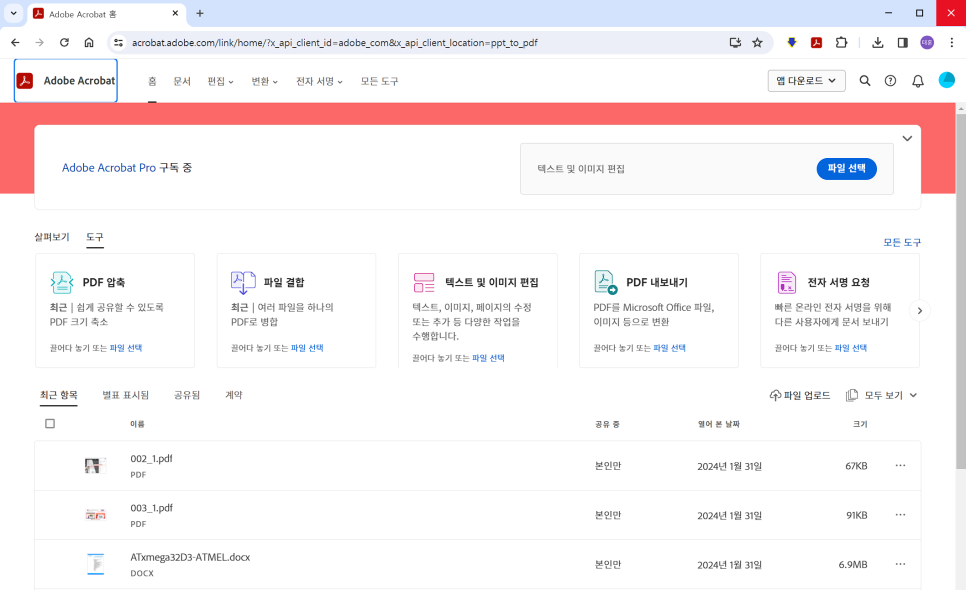Open the search magnifier icon in Acrobat header
Screen dimensions: 966x590
click(x=865, y=81)
